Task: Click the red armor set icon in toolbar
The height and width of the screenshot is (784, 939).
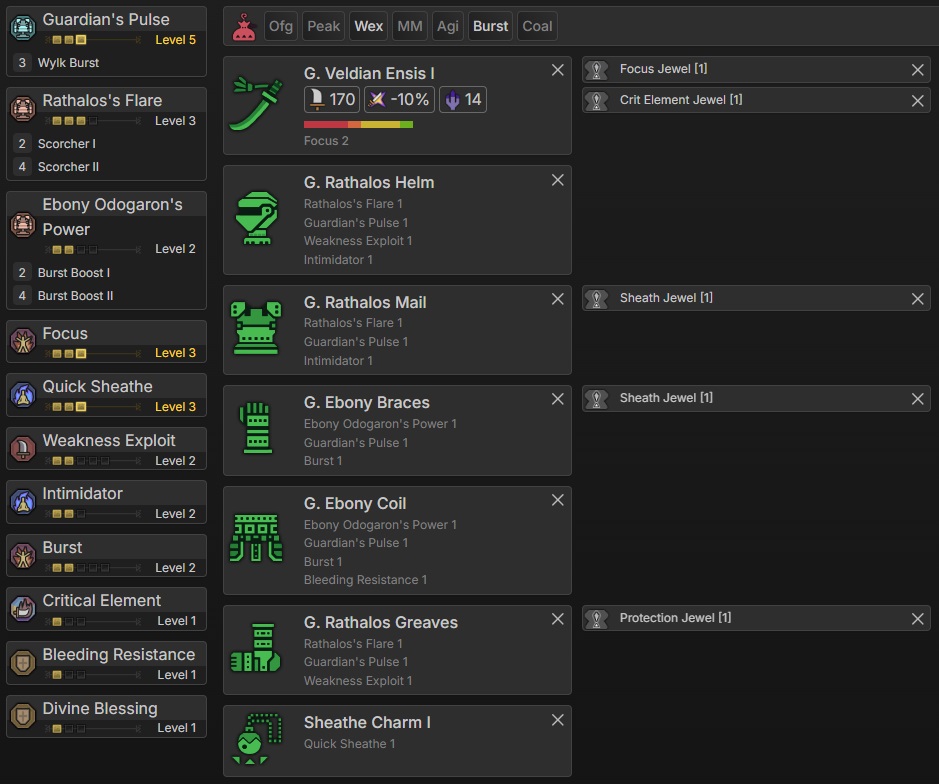Action: pos(243,27)
